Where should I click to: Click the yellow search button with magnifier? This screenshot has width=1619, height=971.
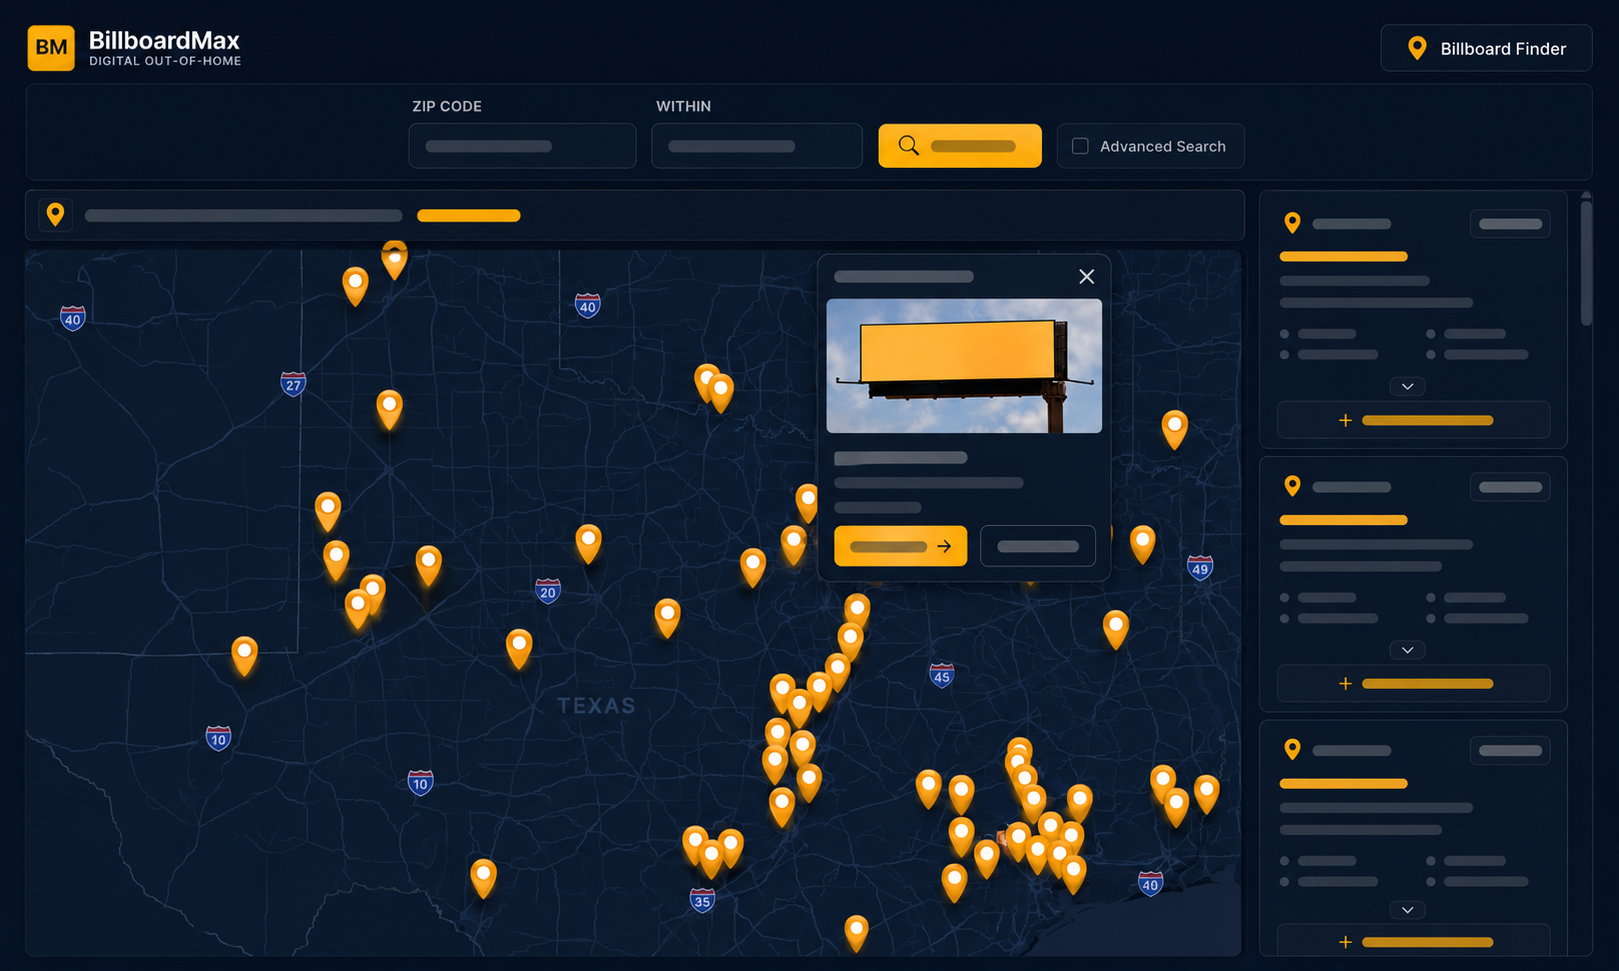pos(960,146)
